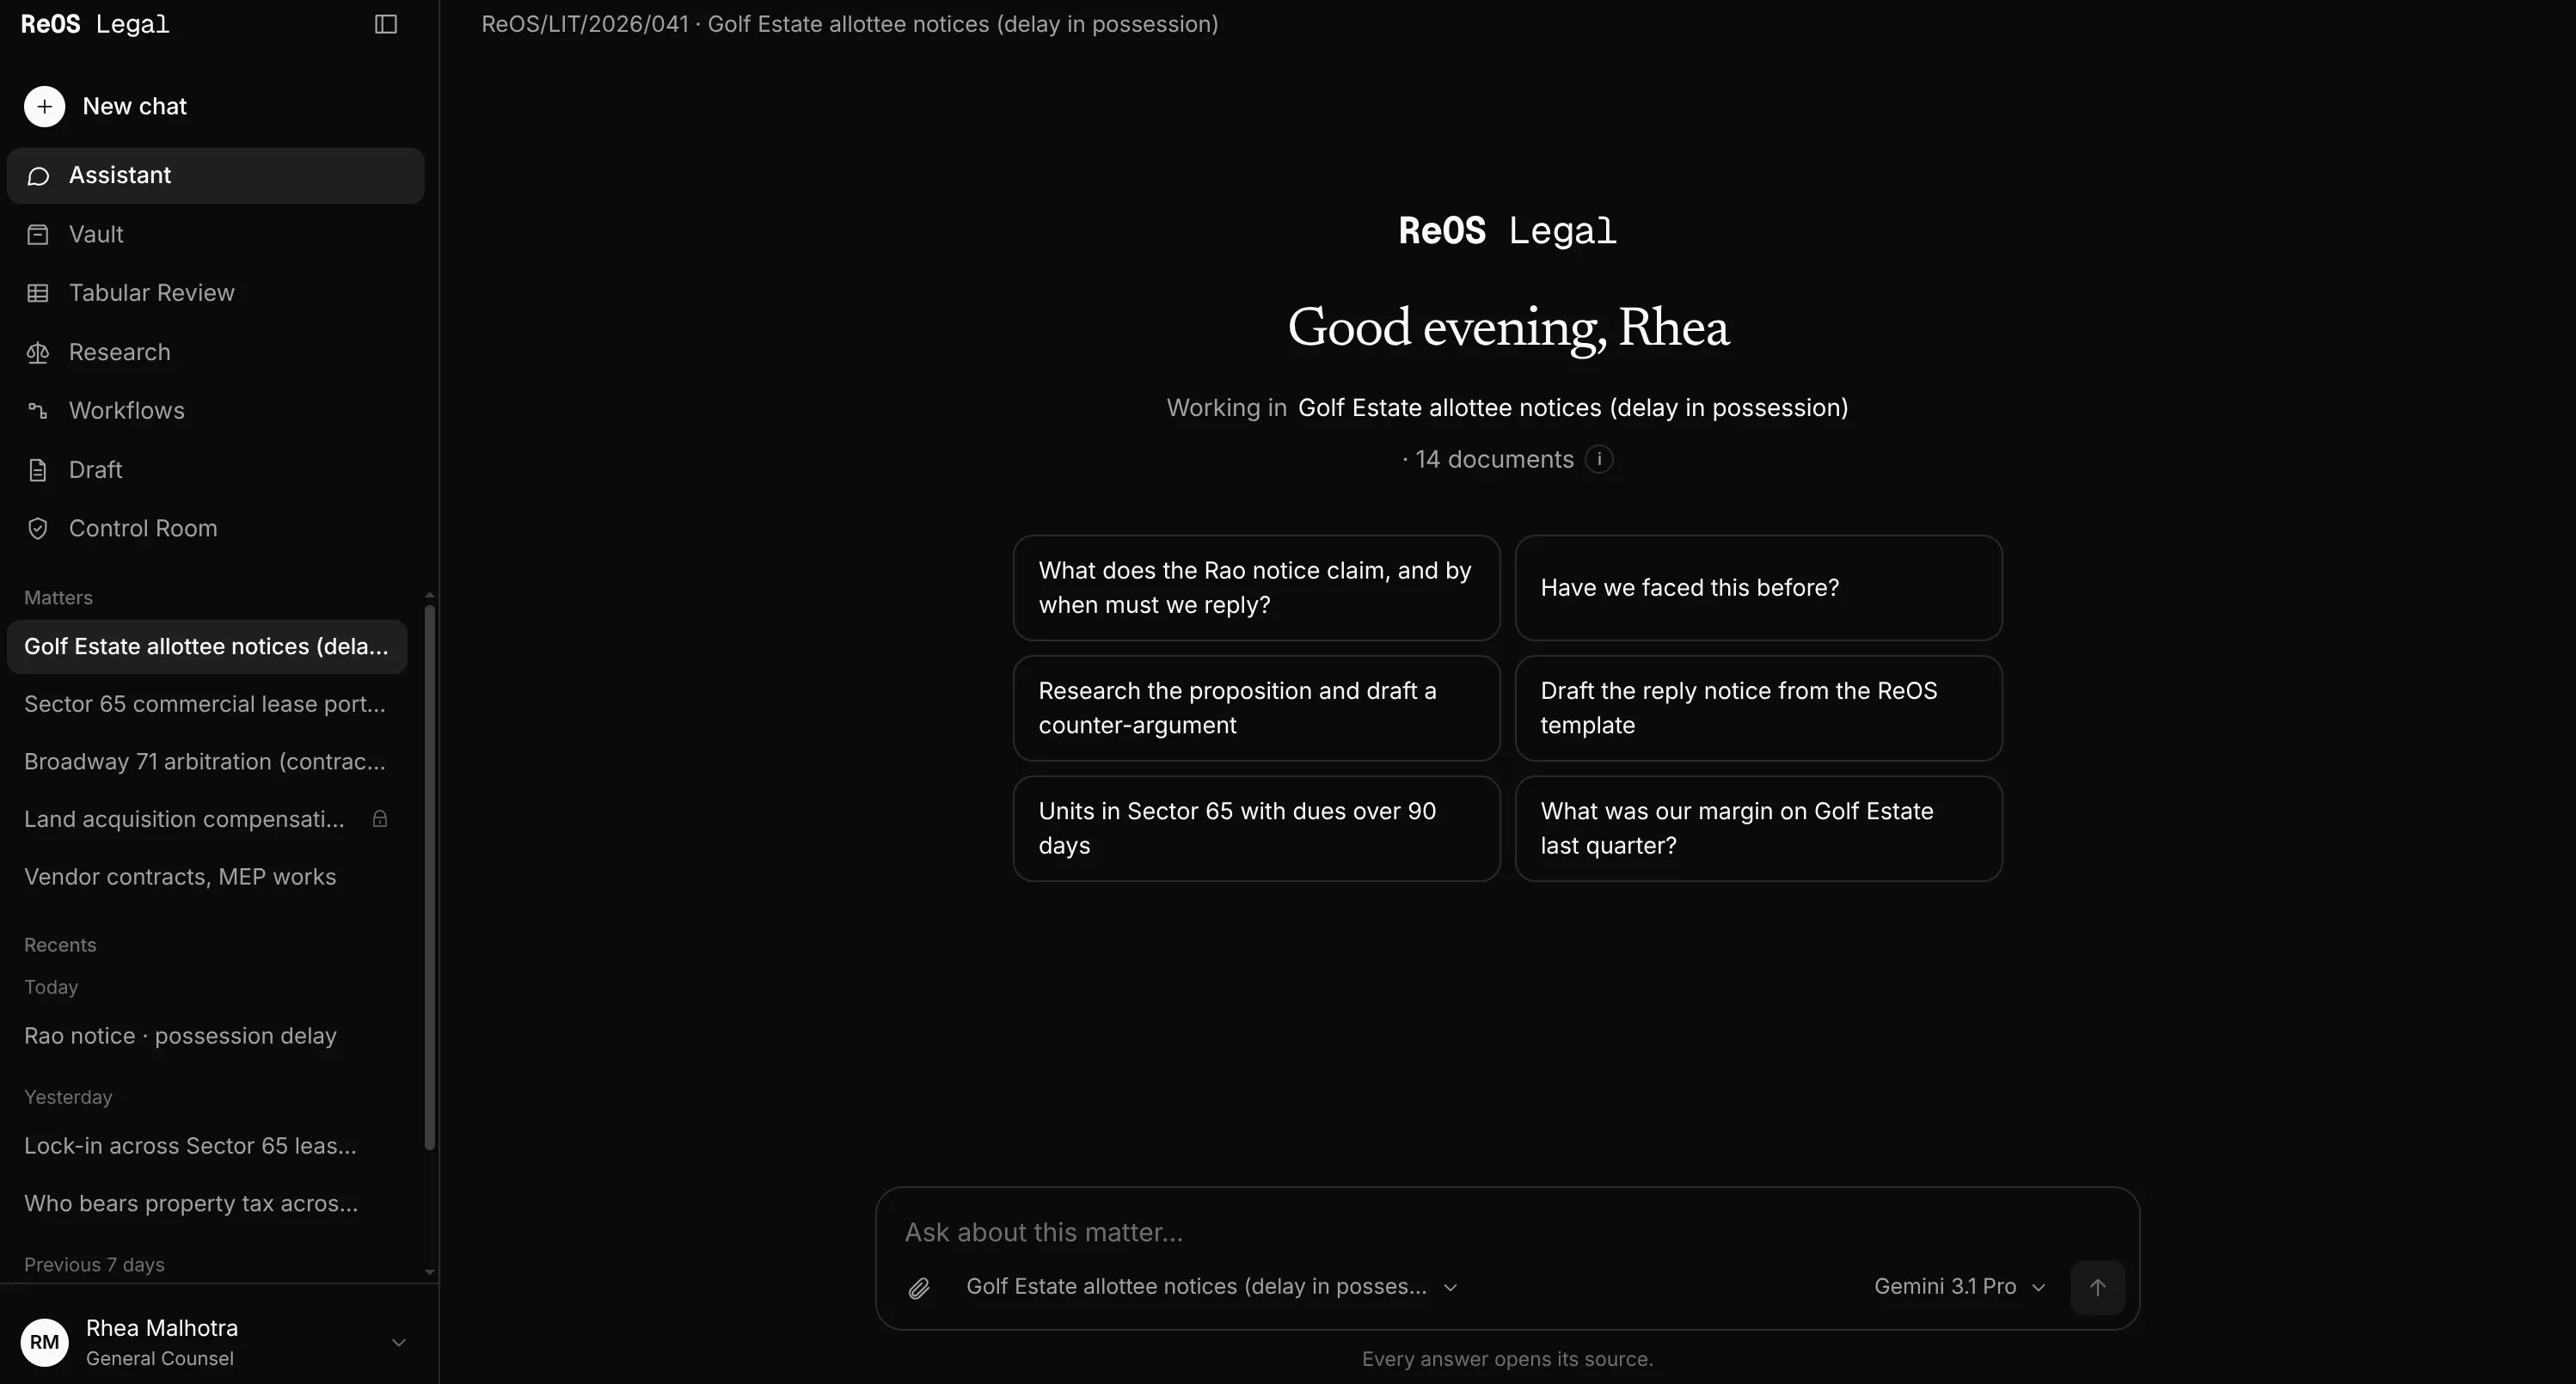Viewport: 2576px width, 1384px height.
Task: Click the matter name link after 'Working in'
Action: [x=1572, y=408]
